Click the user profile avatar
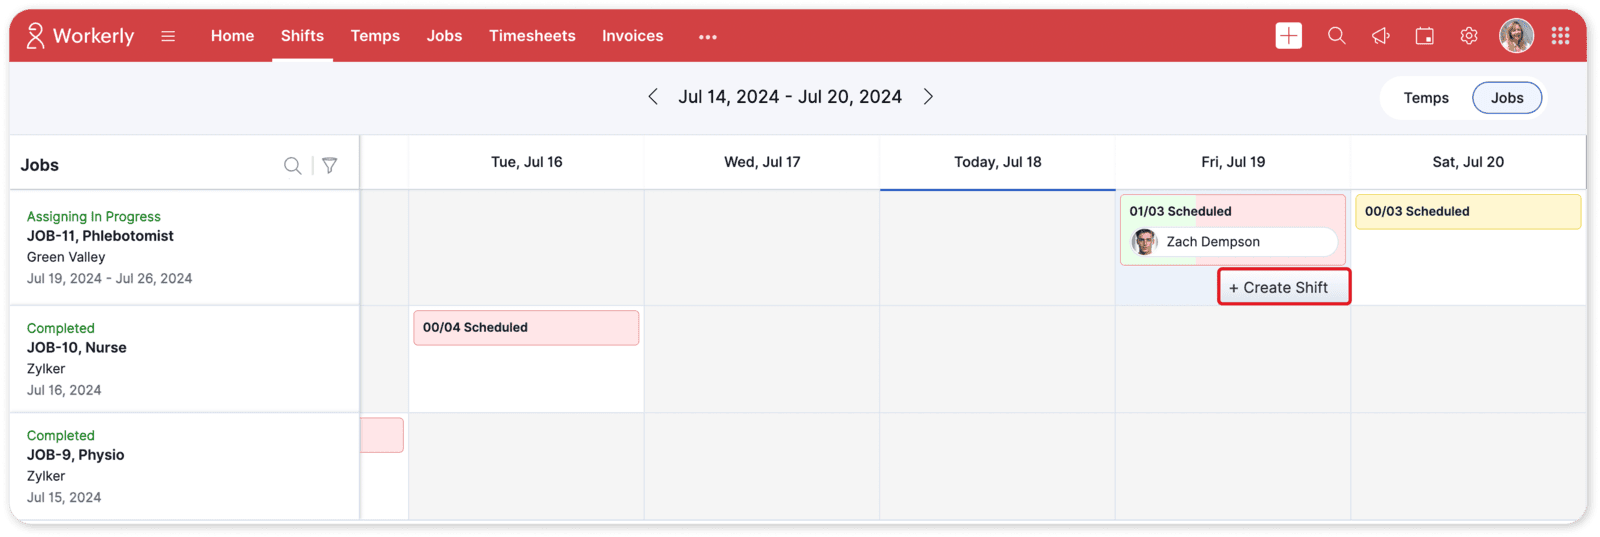1600x537 pixels. 1516,36
